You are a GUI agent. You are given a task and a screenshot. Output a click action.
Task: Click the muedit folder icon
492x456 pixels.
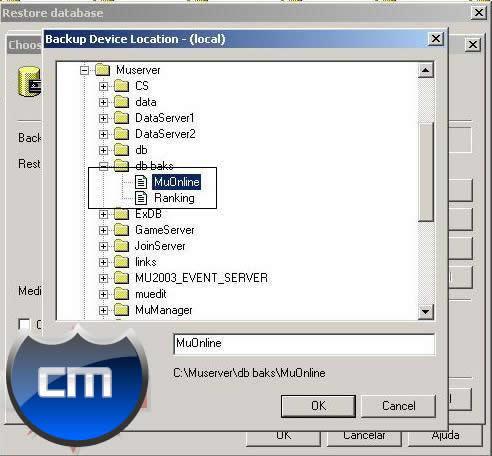[x=122, y=294]
